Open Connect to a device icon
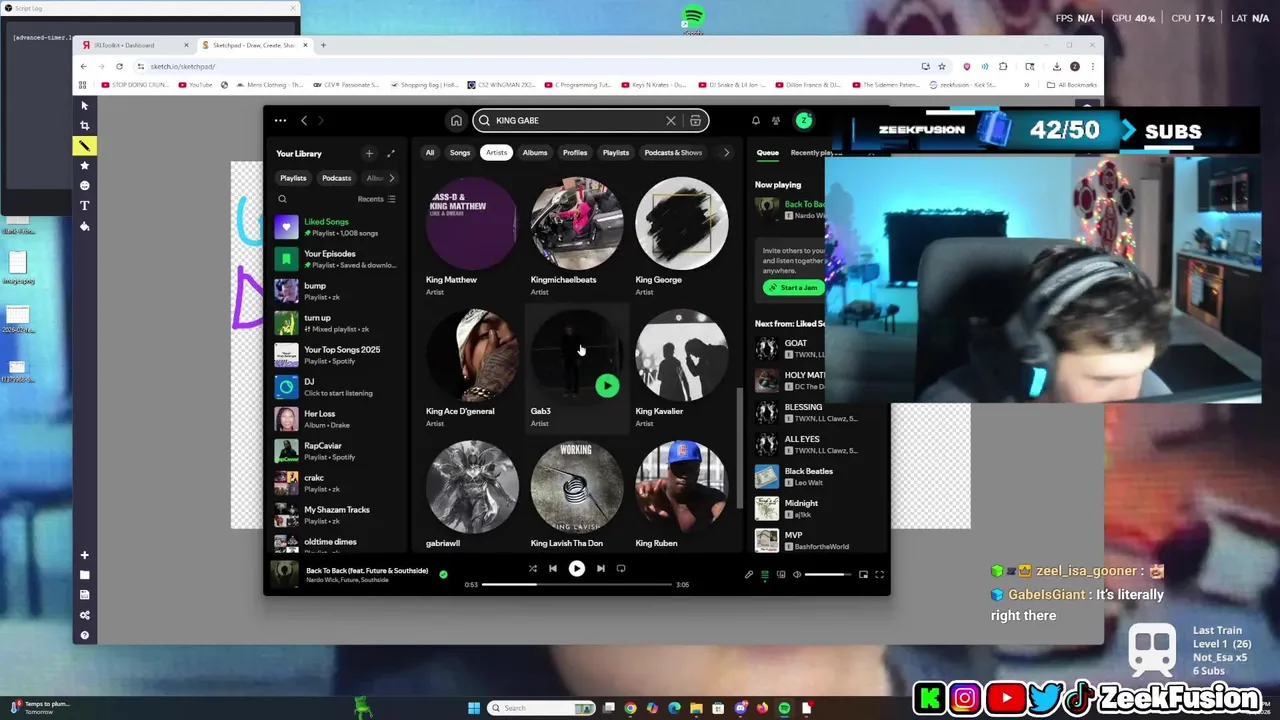 point(781,574)
